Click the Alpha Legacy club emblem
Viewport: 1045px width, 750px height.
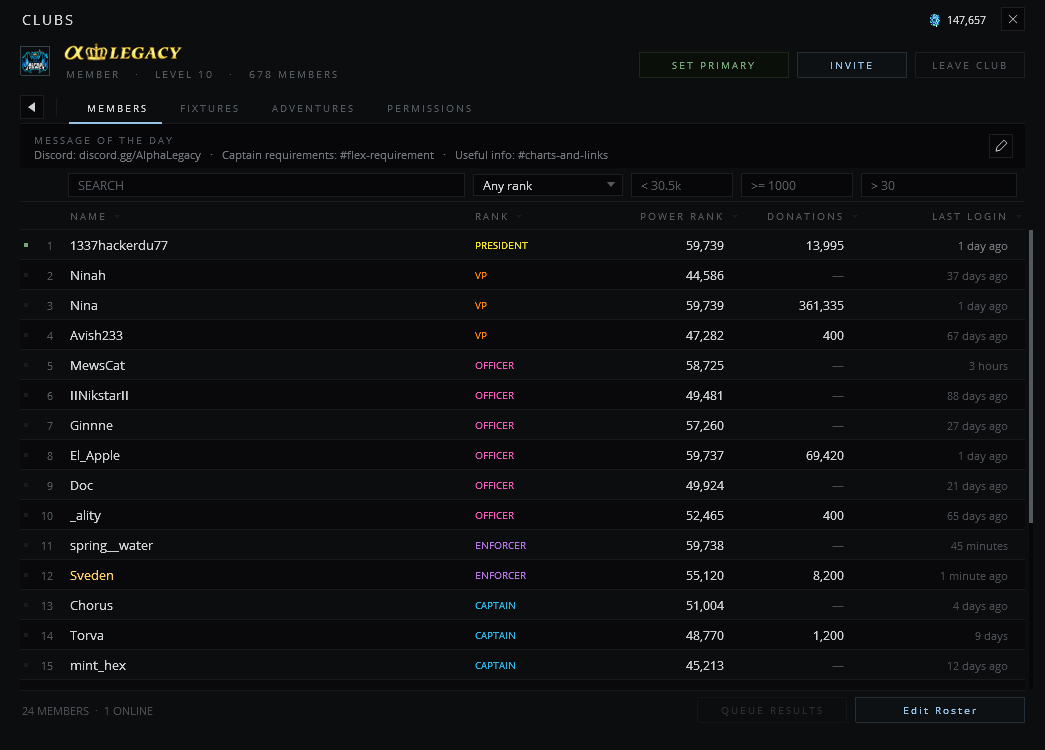click(35, 61)
